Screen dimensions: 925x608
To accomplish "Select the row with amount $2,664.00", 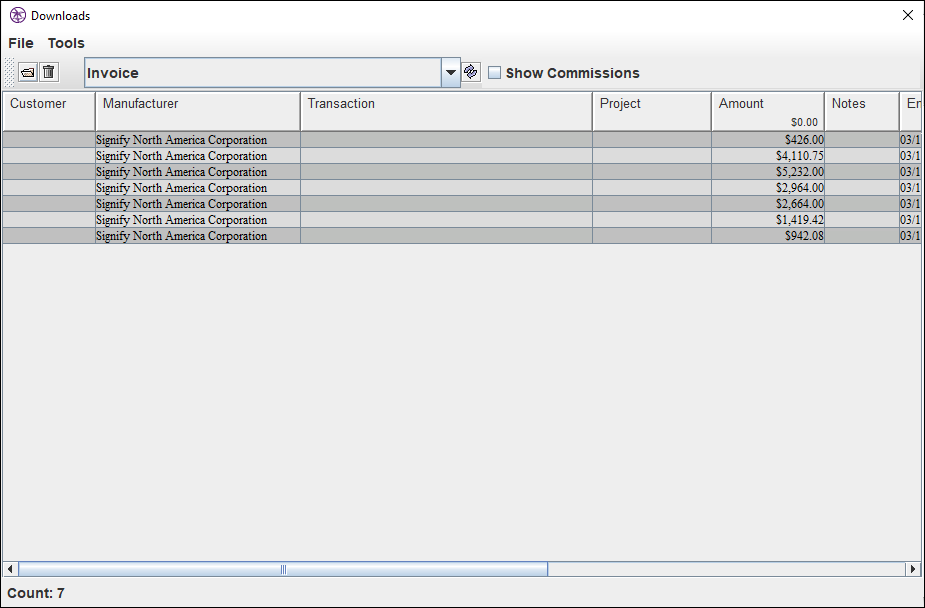I will [462, 203].
